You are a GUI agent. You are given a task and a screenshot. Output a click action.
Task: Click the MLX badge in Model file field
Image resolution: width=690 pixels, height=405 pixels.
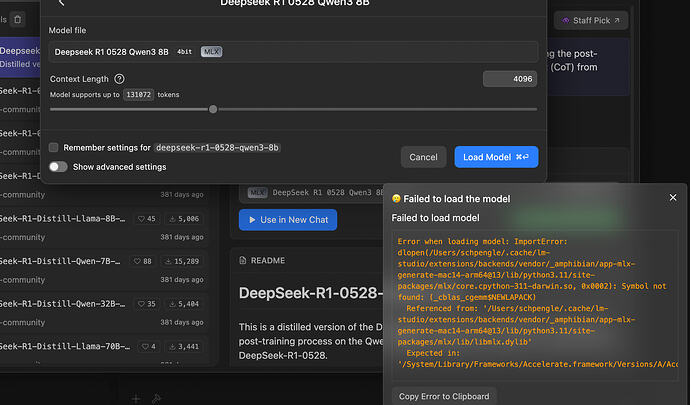[211, 52]
